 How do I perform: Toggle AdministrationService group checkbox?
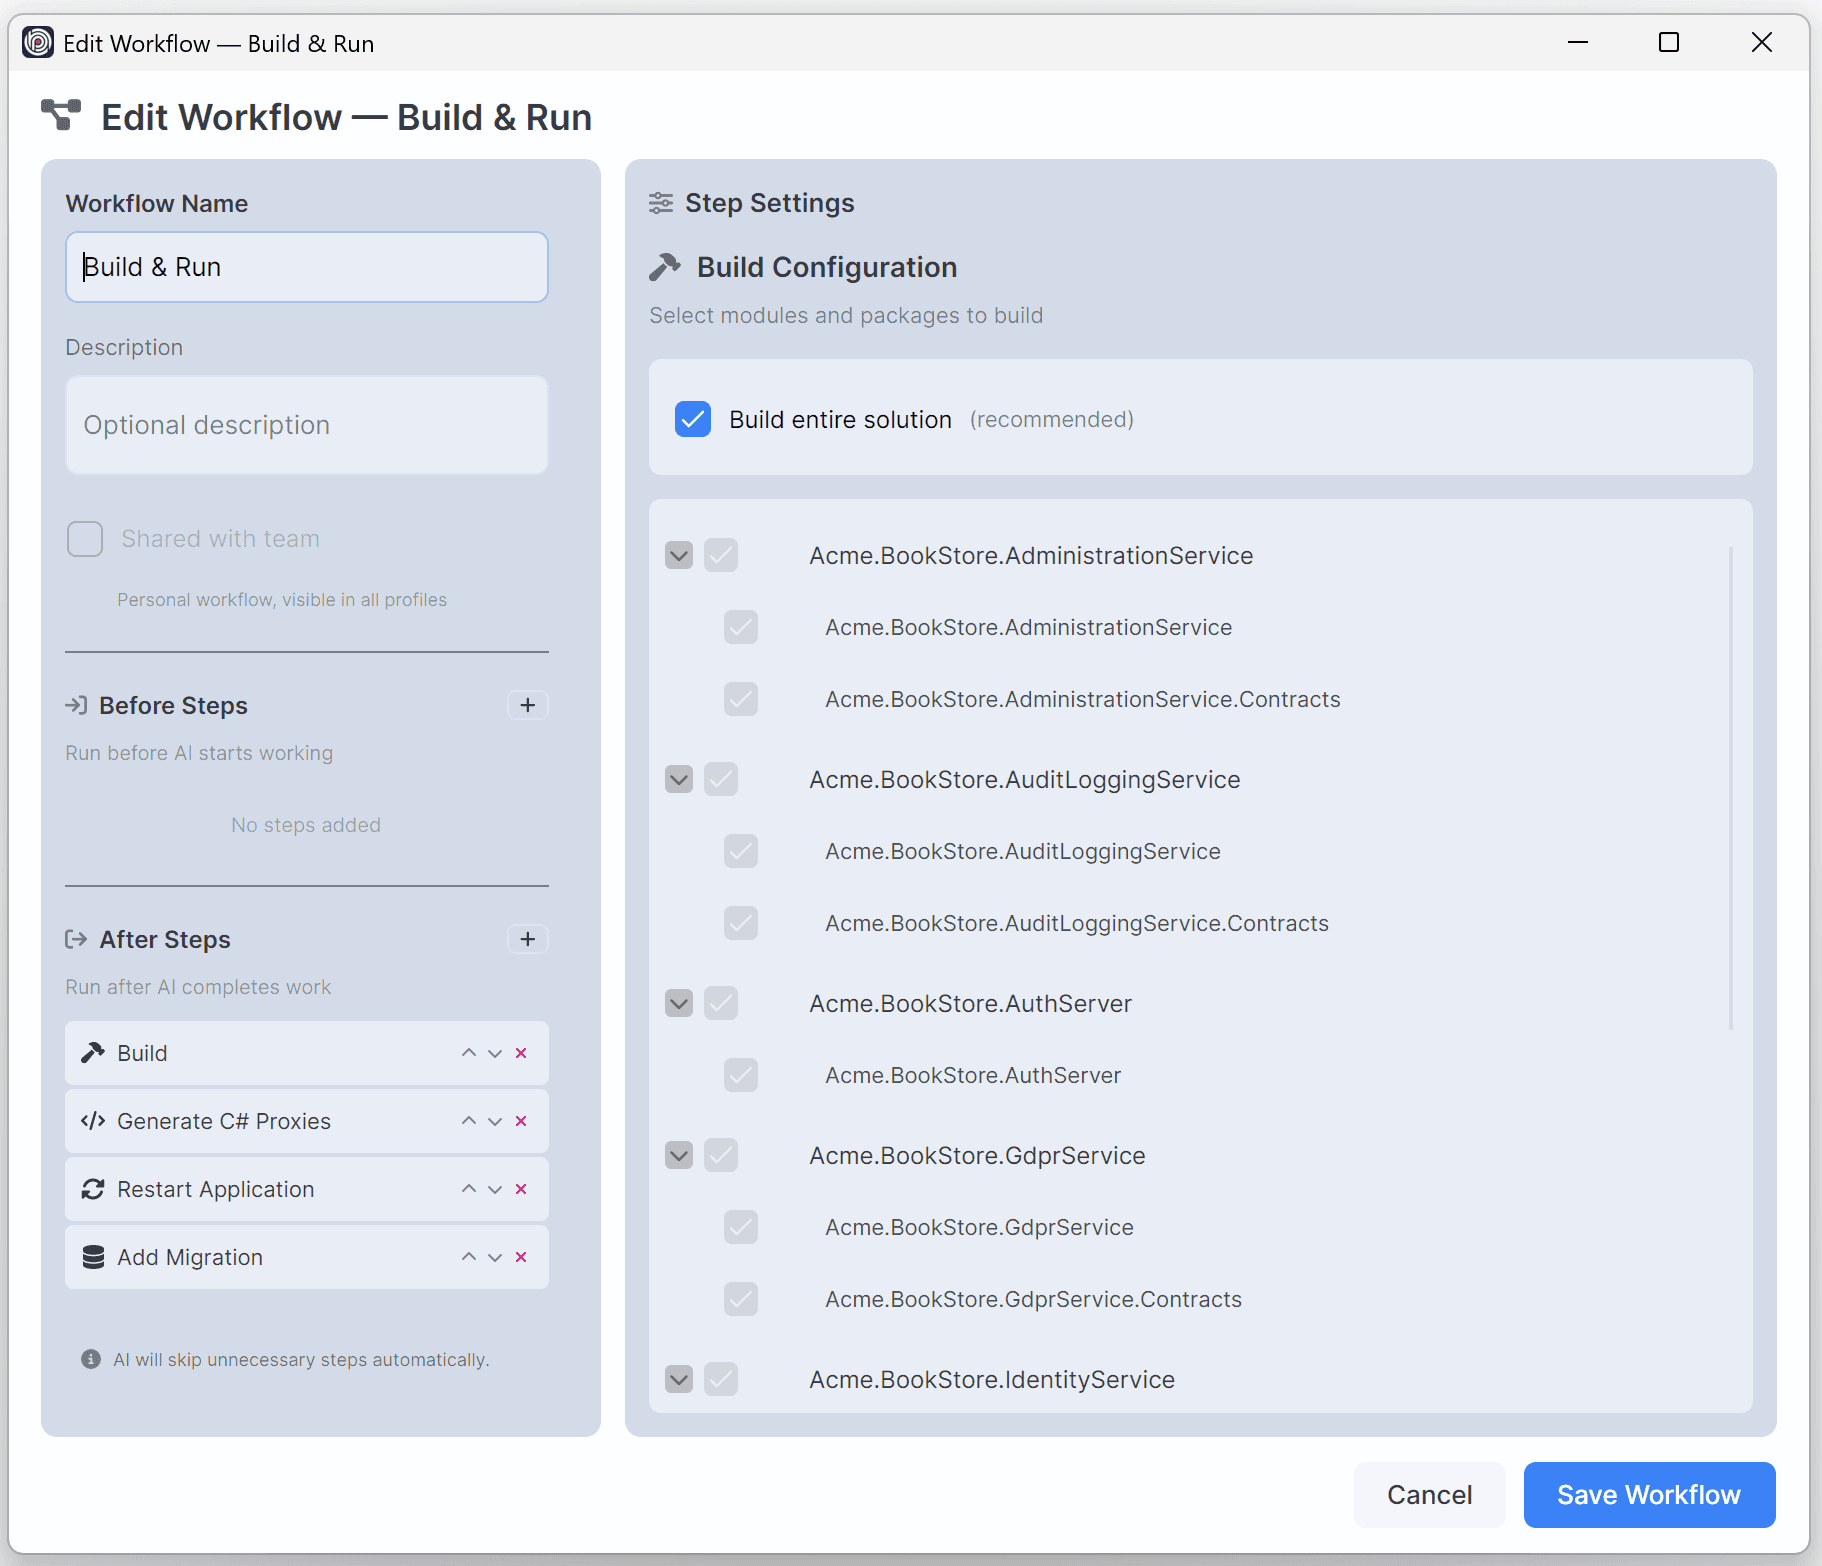click(x=721, y=555)
